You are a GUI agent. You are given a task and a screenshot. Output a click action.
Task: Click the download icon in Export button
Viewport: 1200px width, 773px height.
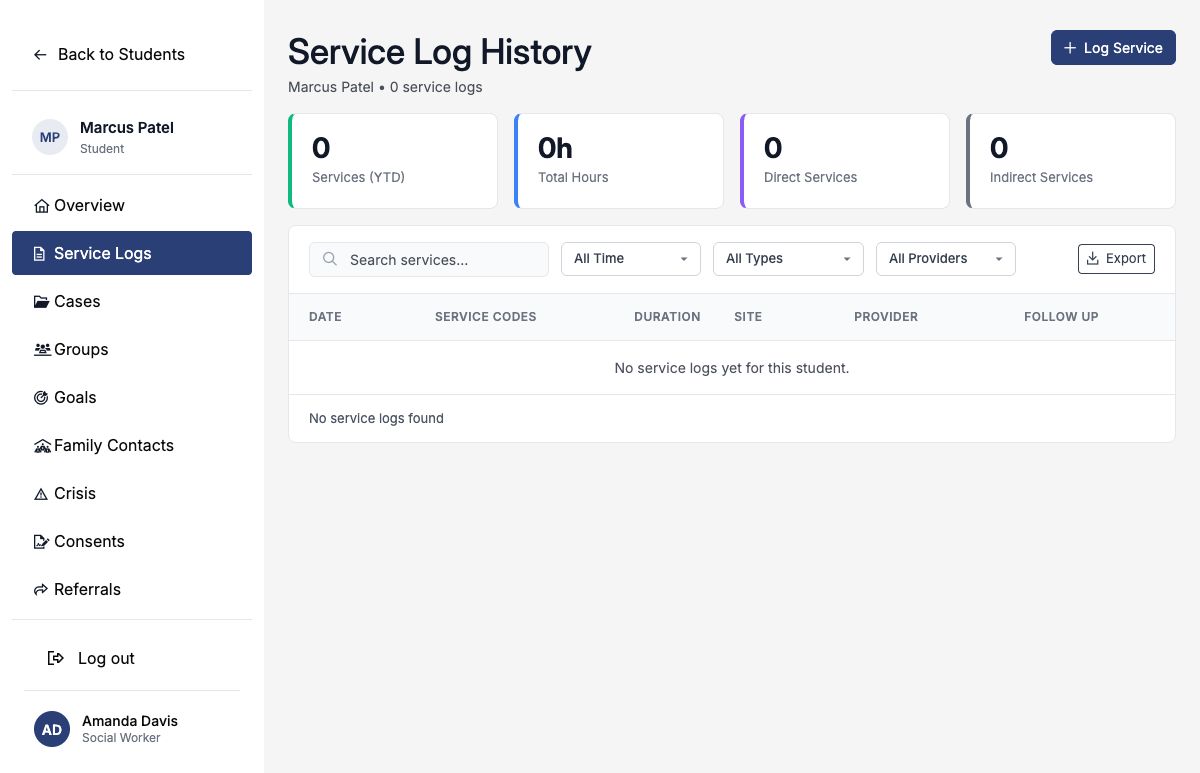(x=1092, y=259)
